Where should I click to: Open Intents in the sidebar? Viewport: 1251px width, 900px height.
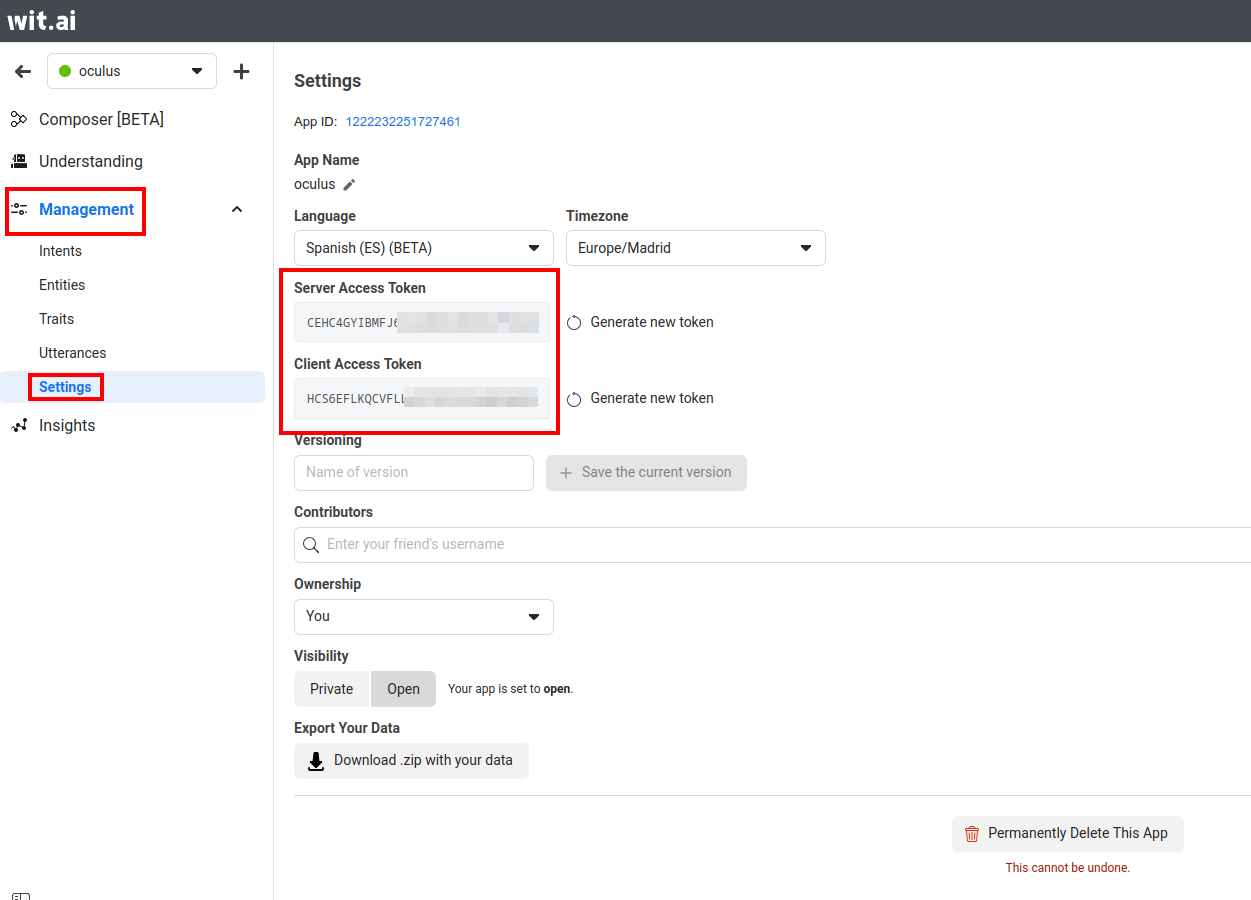[x=61, y=251]
